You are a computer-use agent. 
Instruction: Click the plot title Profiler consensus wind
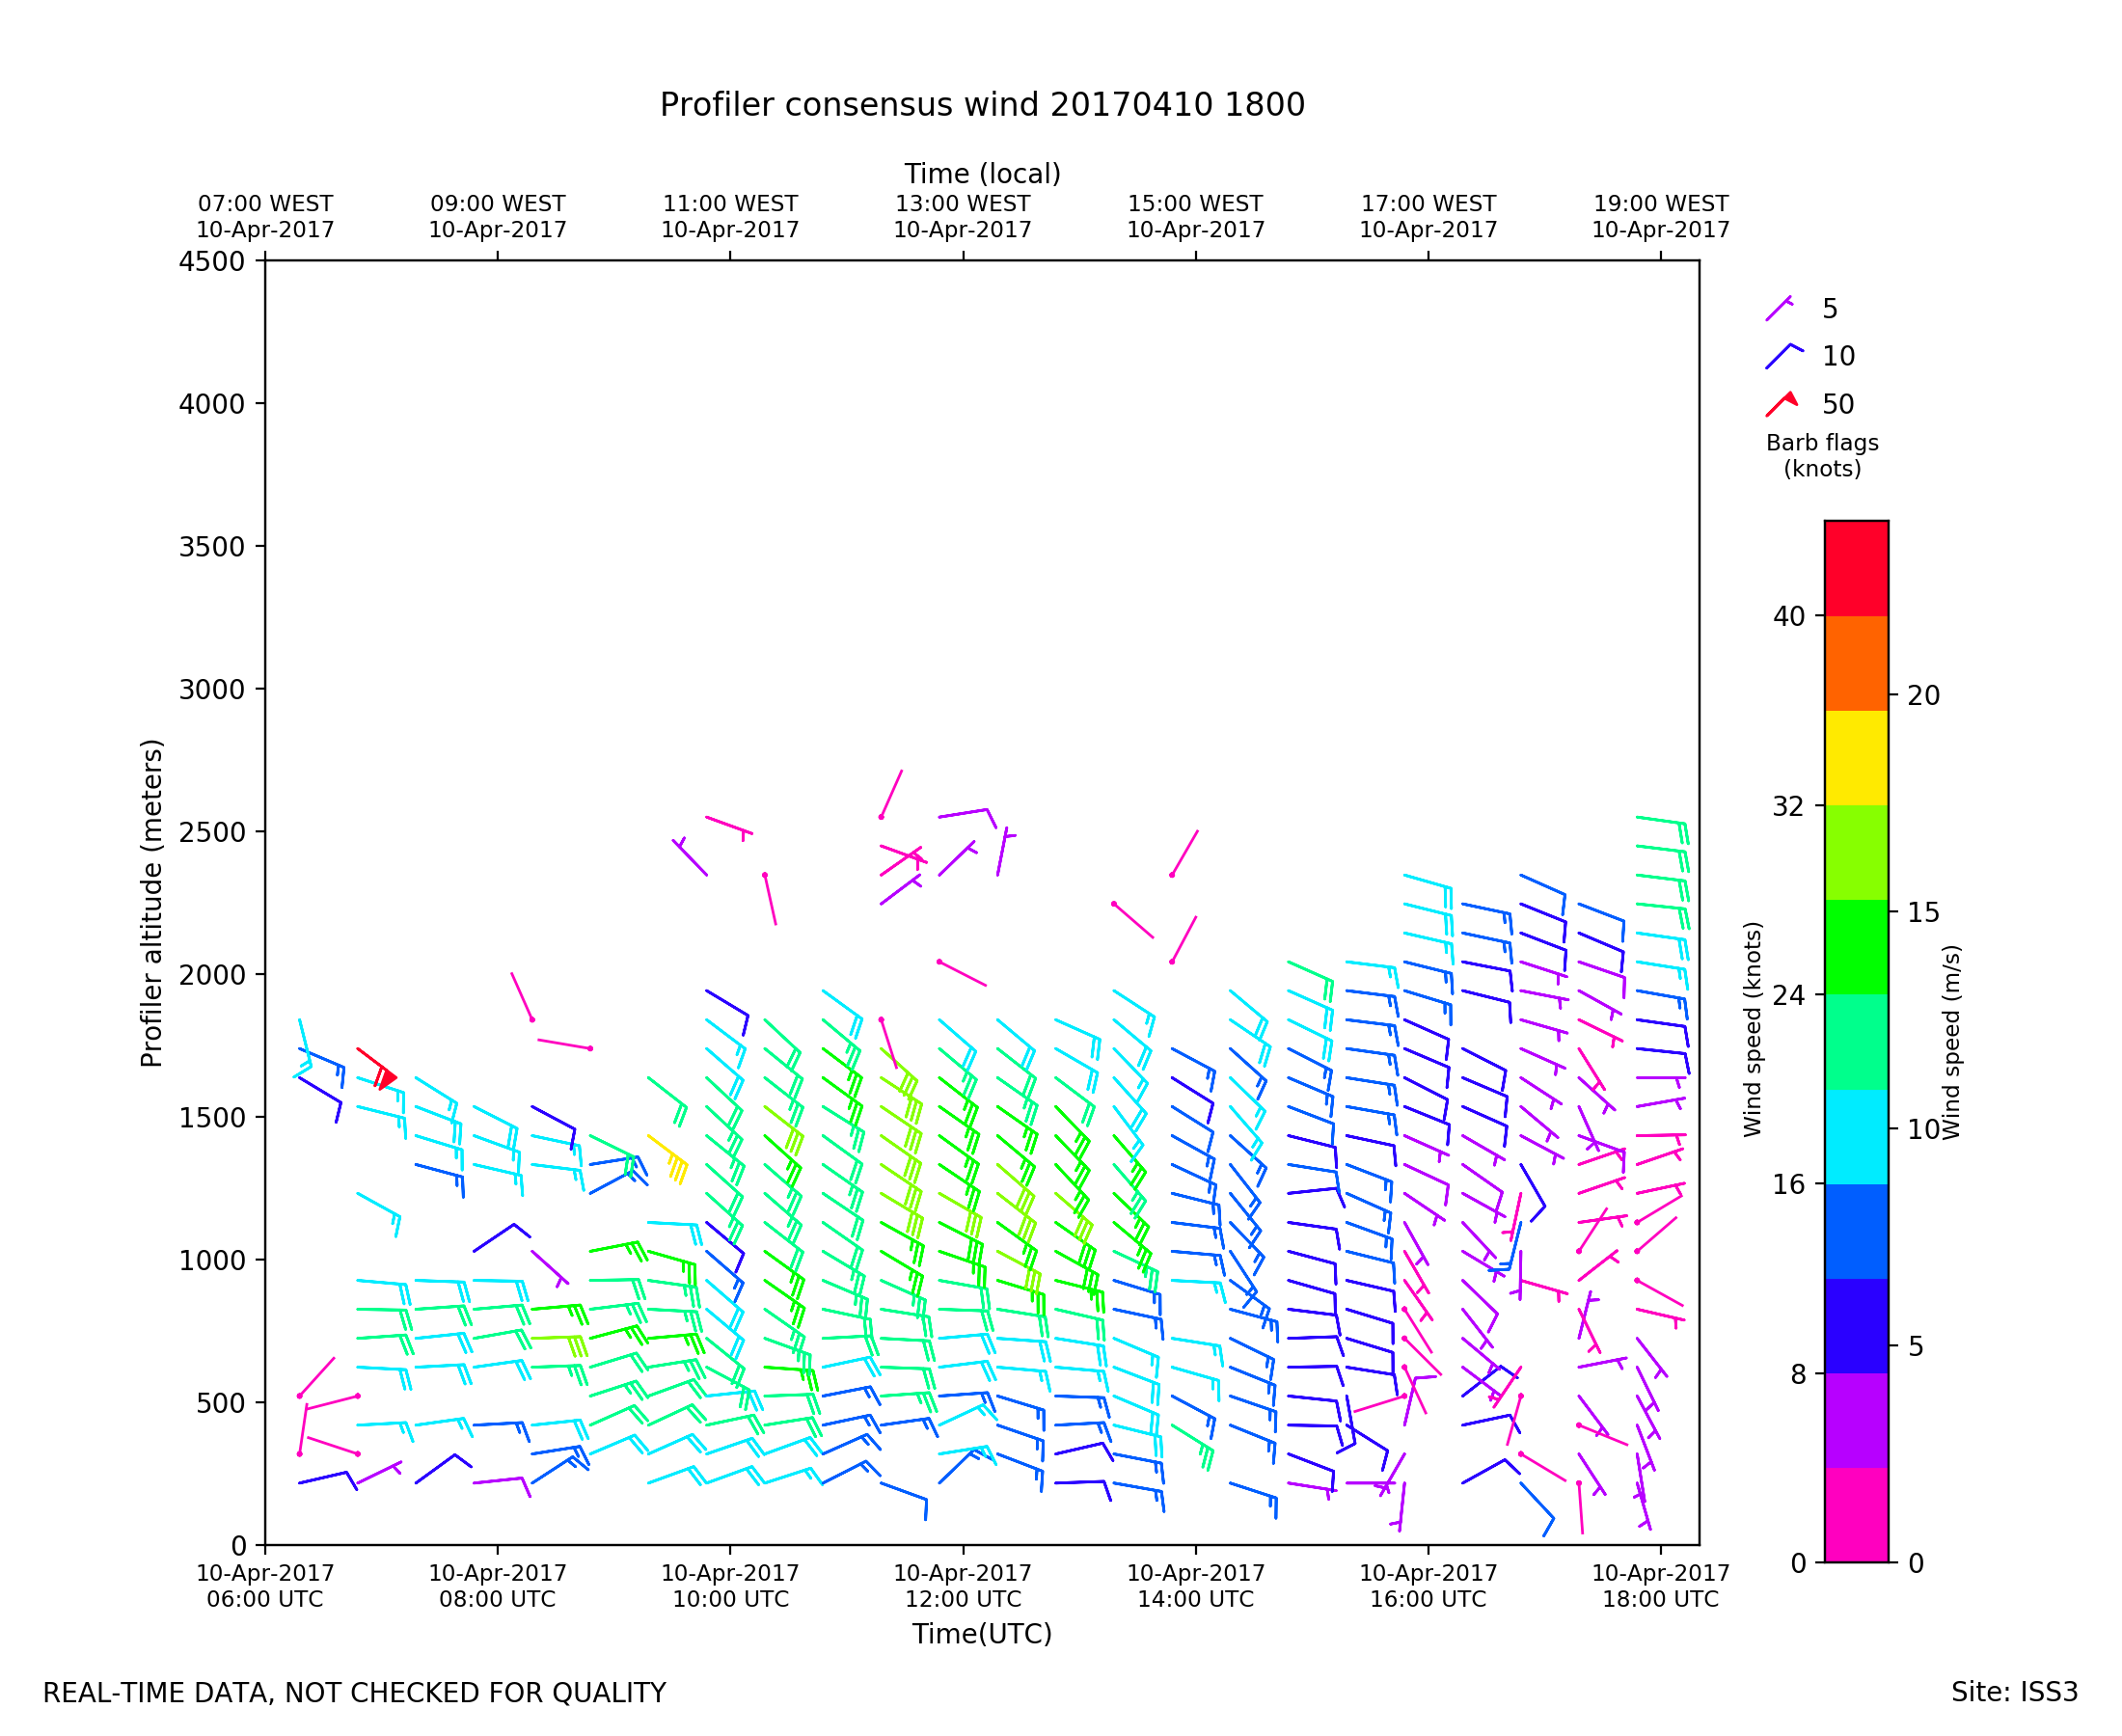981,105
